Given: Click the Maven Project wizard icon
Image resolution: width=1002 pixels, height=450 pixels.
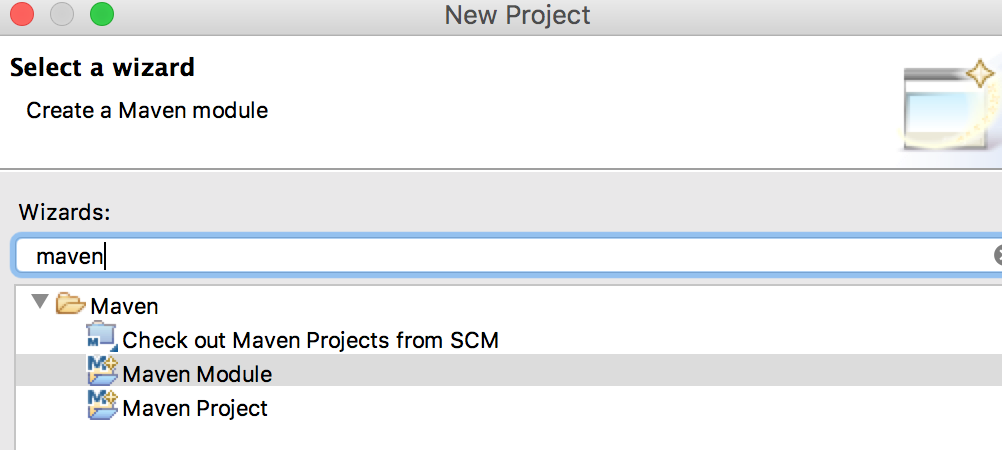Looking at the screenshot, I should coord(102,406).
